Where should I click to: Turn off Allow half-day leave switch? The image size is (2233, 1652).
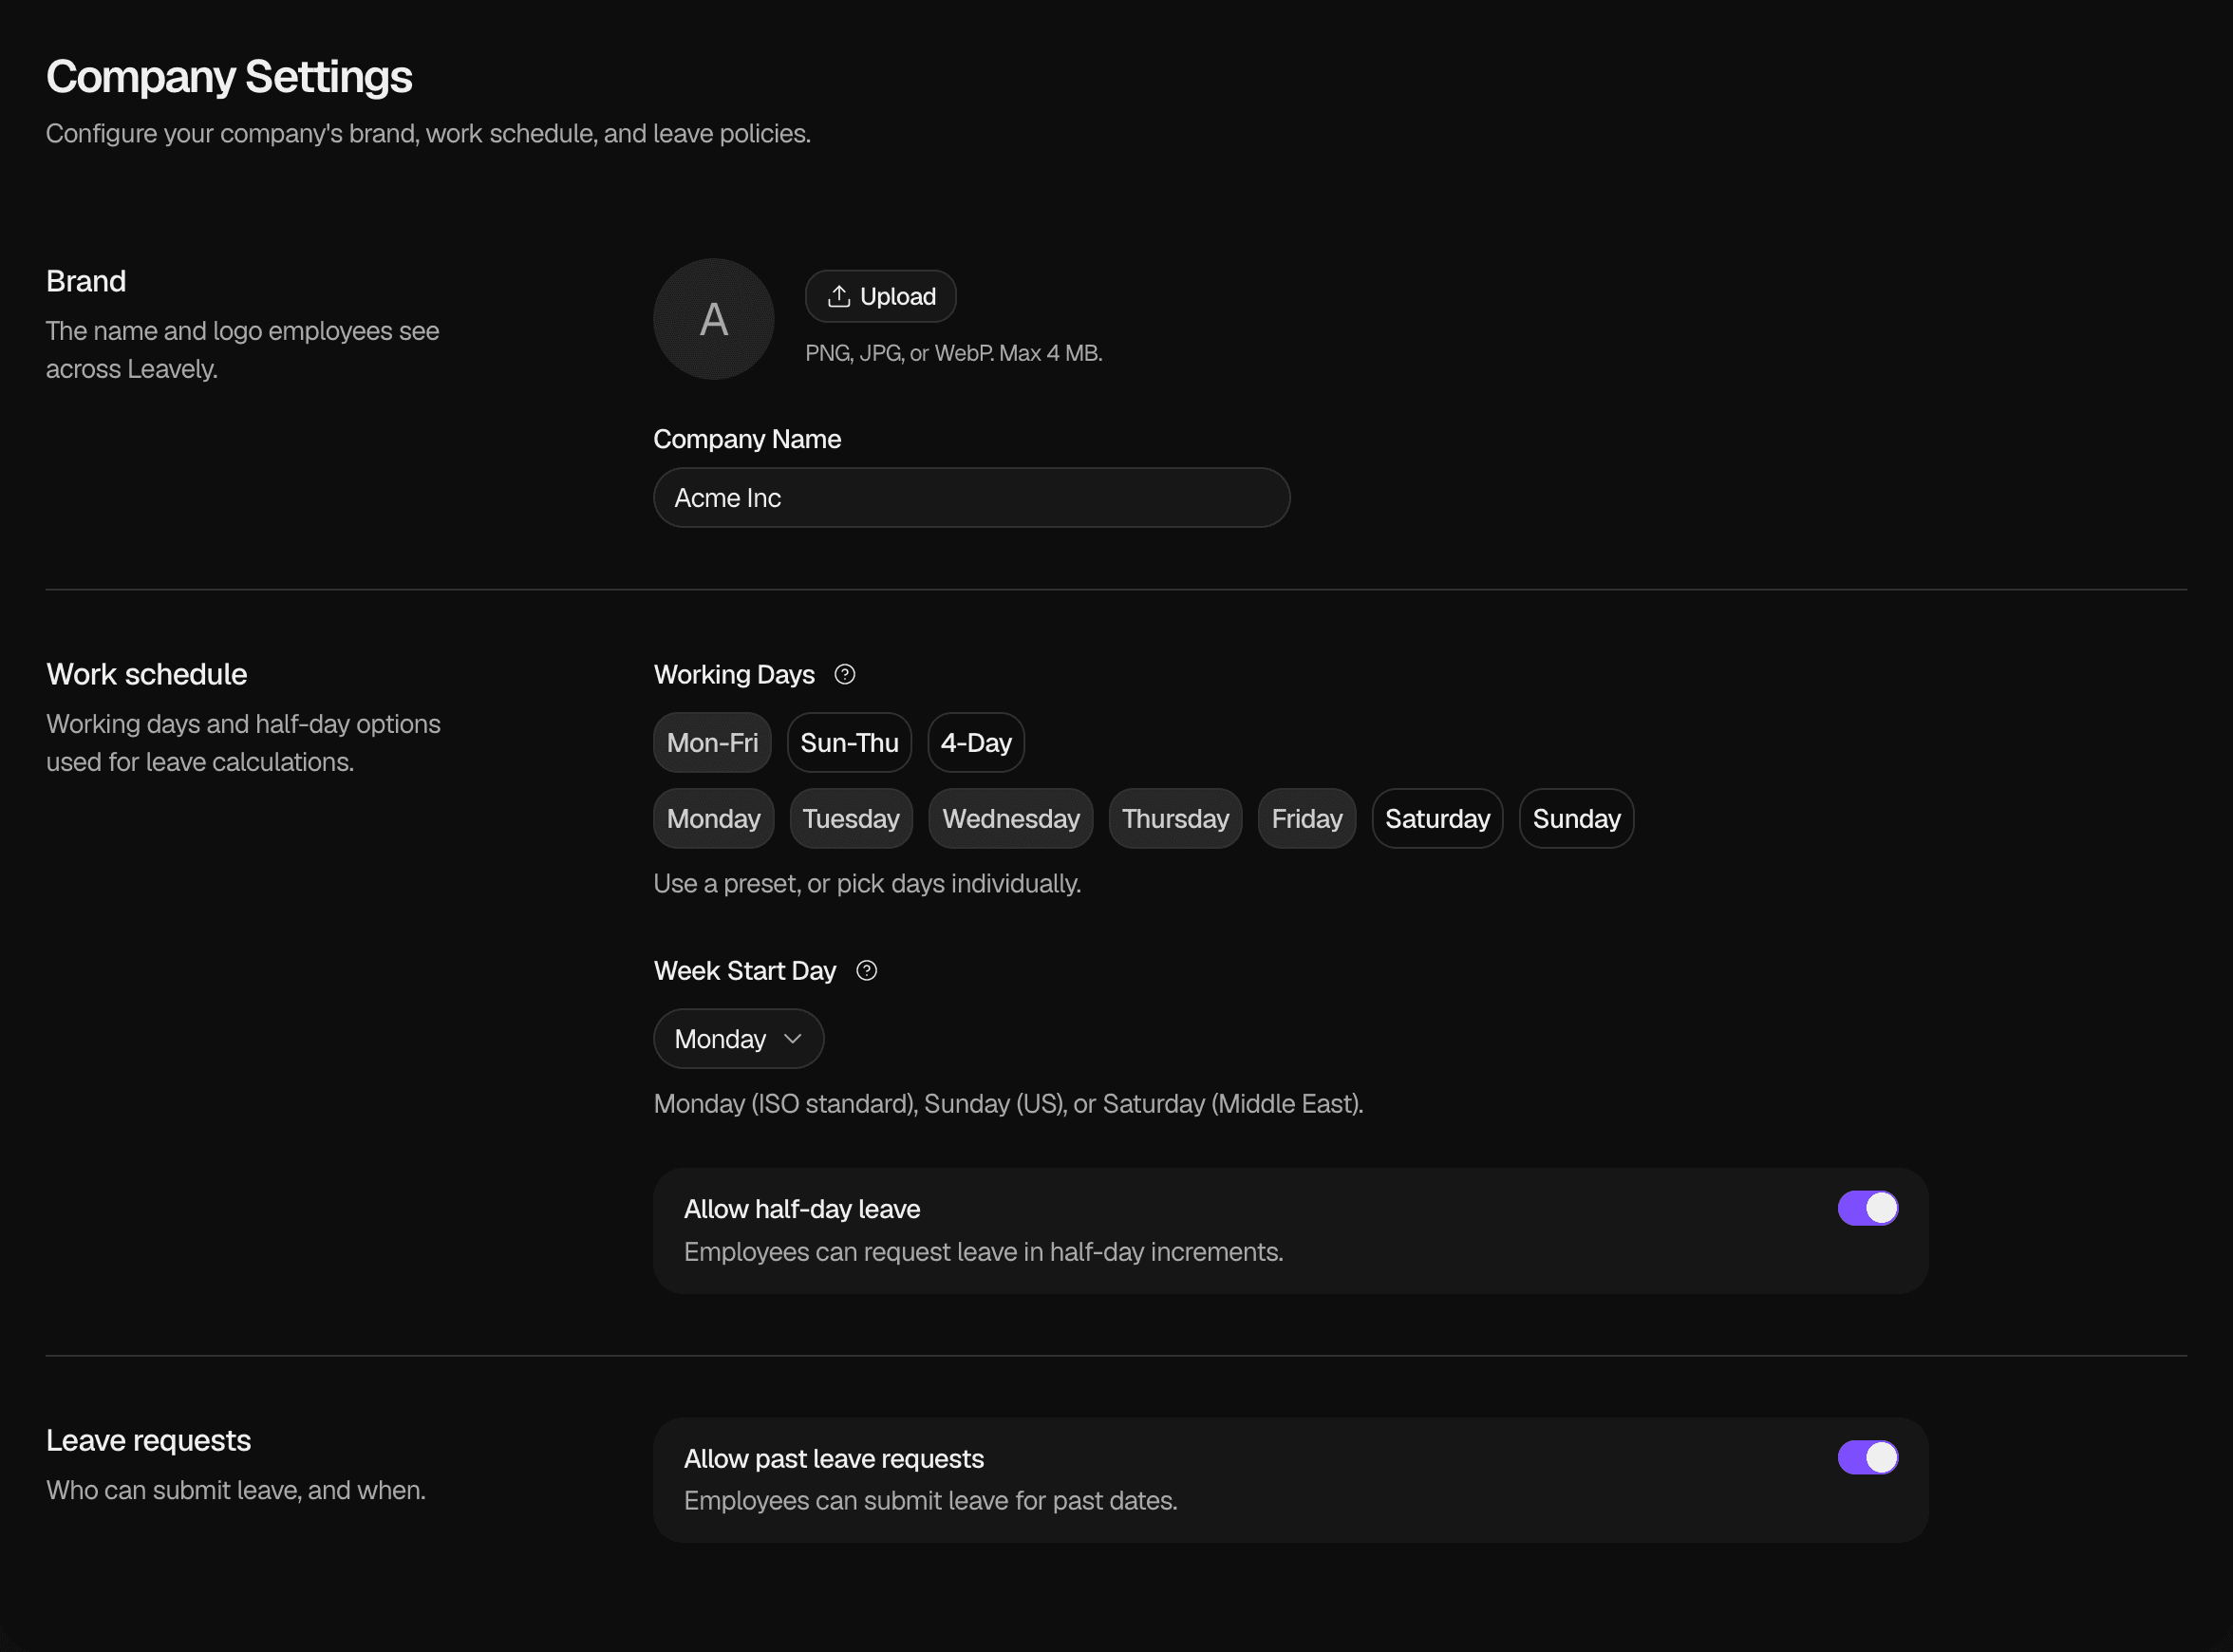coord(1868,1209)
